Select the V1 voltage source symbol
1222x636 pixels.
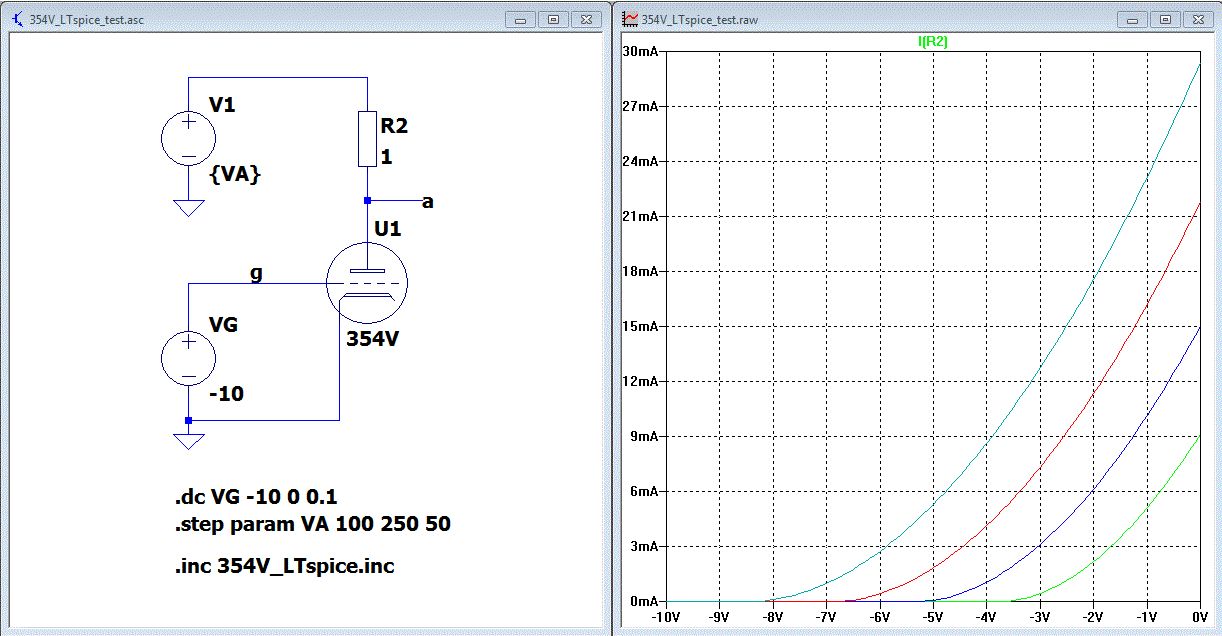[x=188, y=138]
